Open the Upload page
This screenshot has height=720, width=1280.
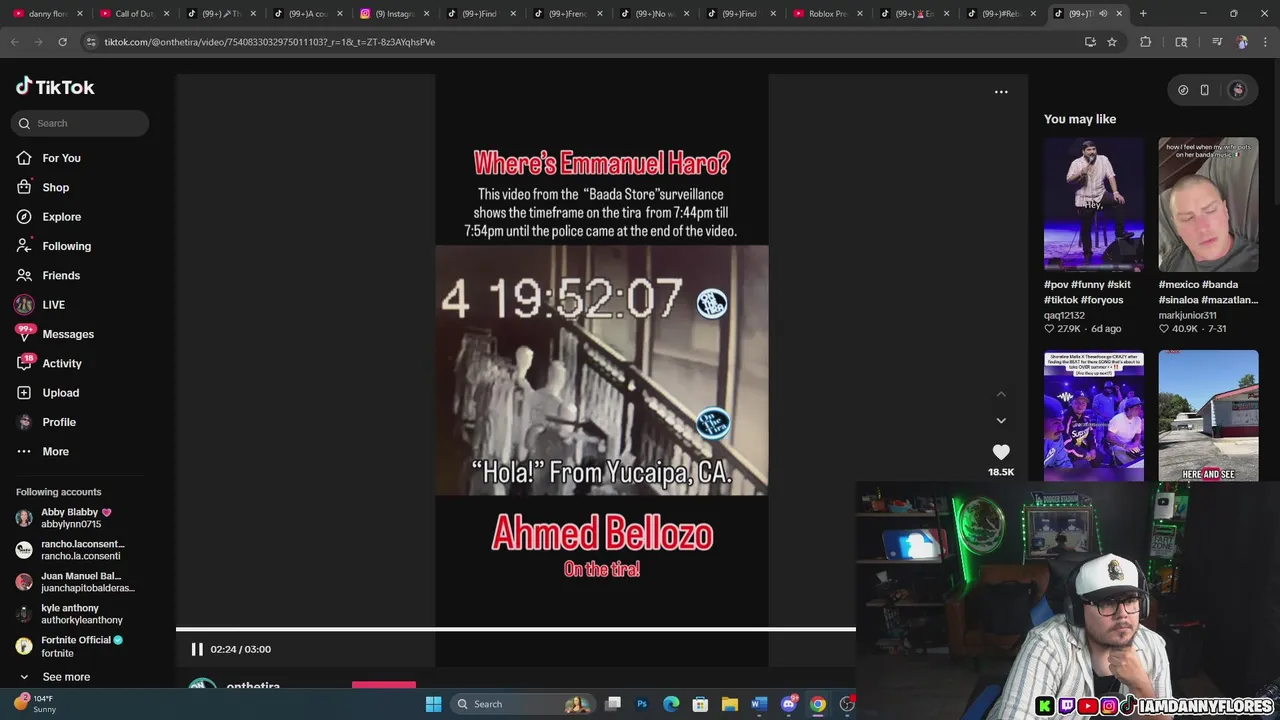click(x=60, y=393)
